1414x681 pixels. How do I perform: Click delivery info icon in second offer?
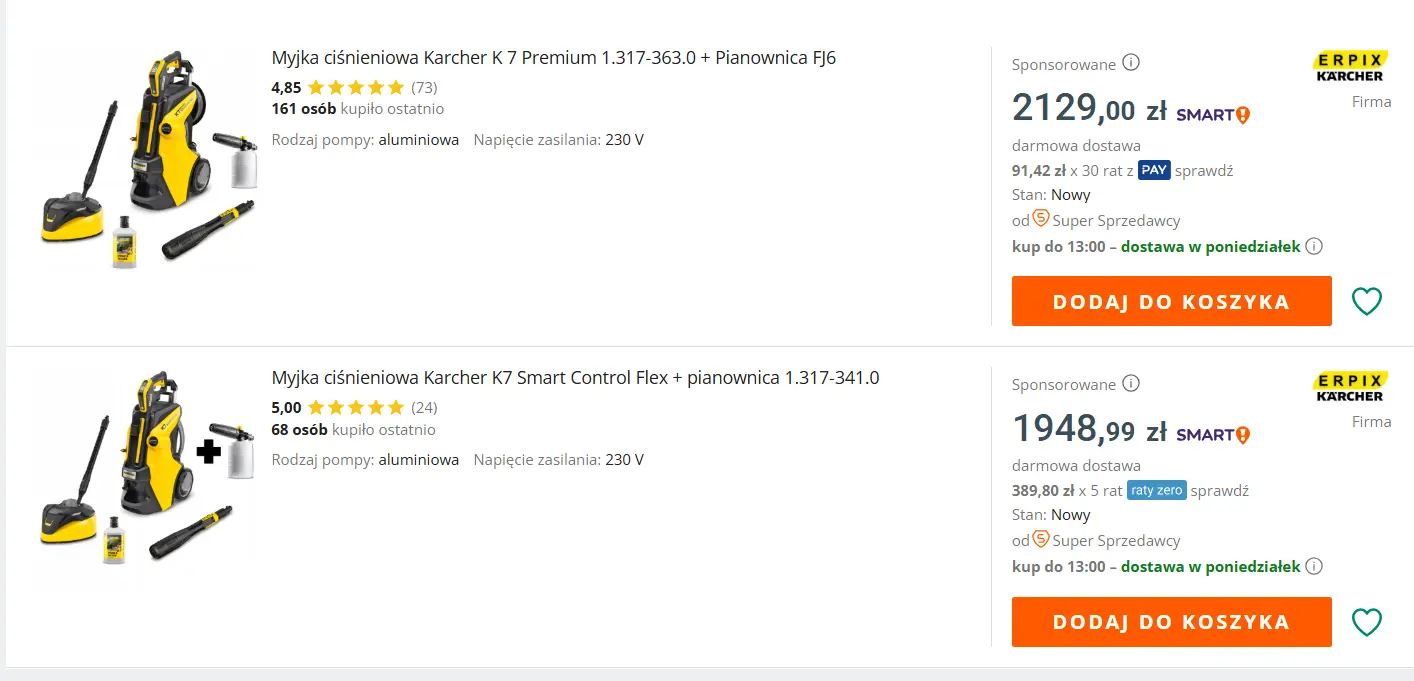coord(1314,566)
